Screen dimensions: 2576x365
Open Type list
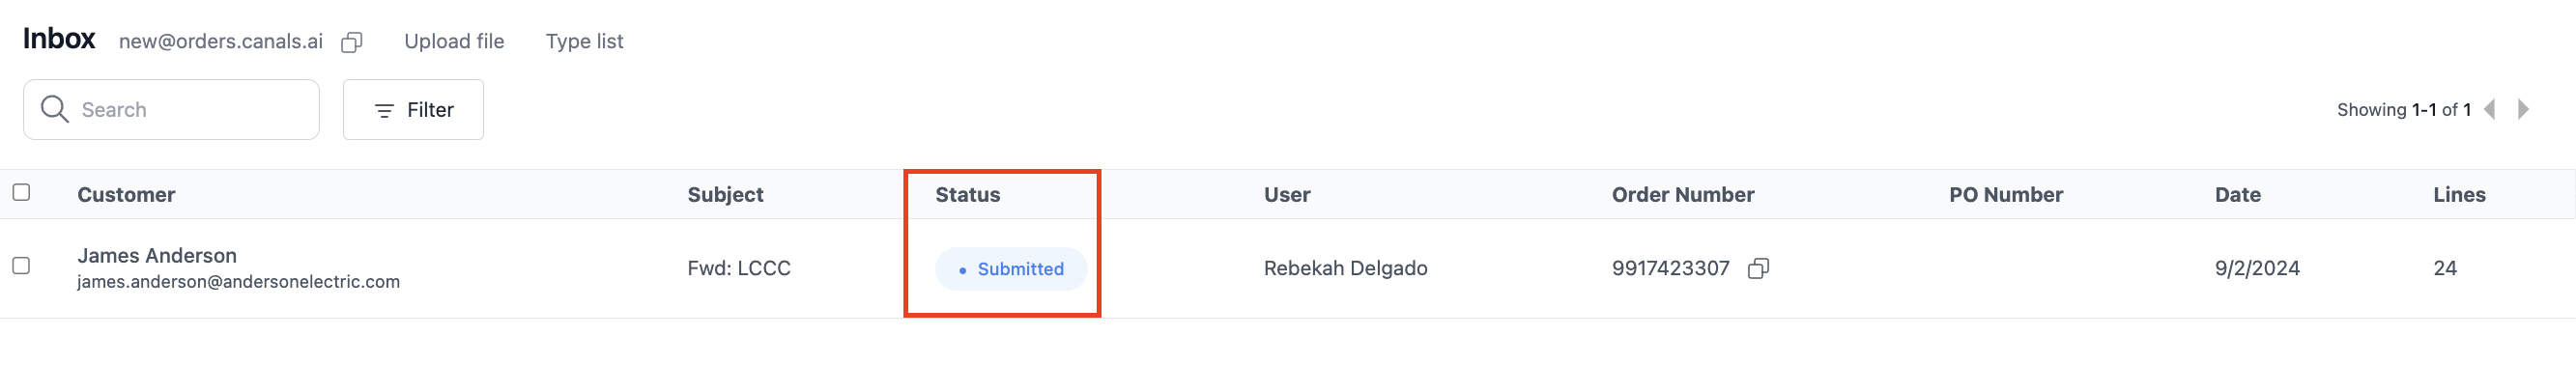tap(584, 42)
